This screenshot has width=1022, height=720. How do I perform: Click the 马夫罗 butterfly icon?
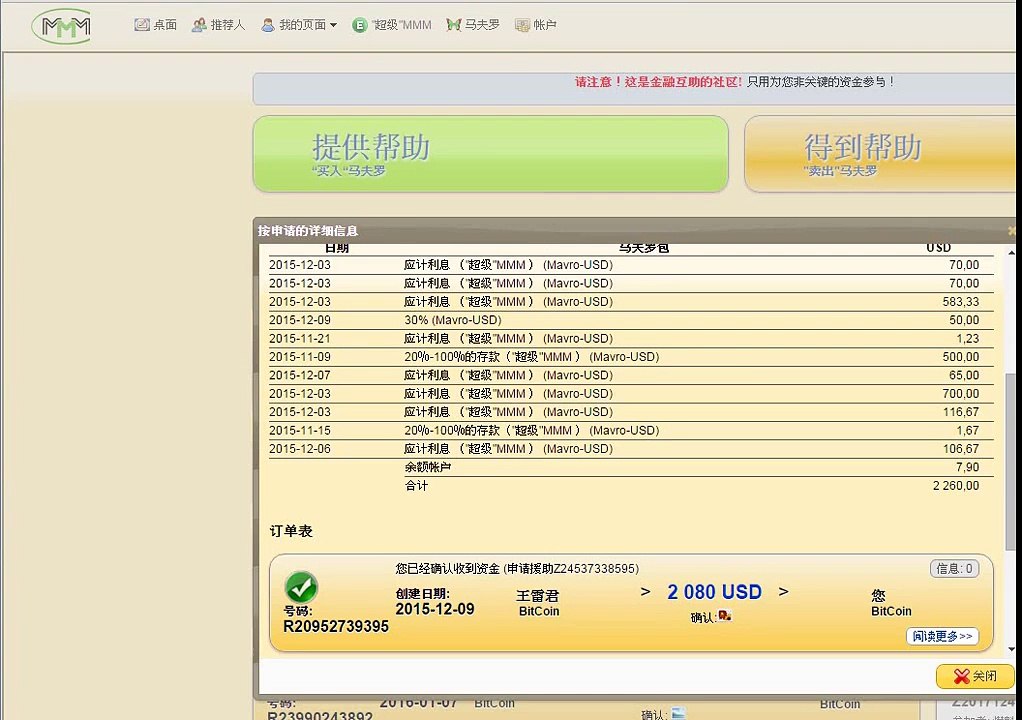click(454, 25)
